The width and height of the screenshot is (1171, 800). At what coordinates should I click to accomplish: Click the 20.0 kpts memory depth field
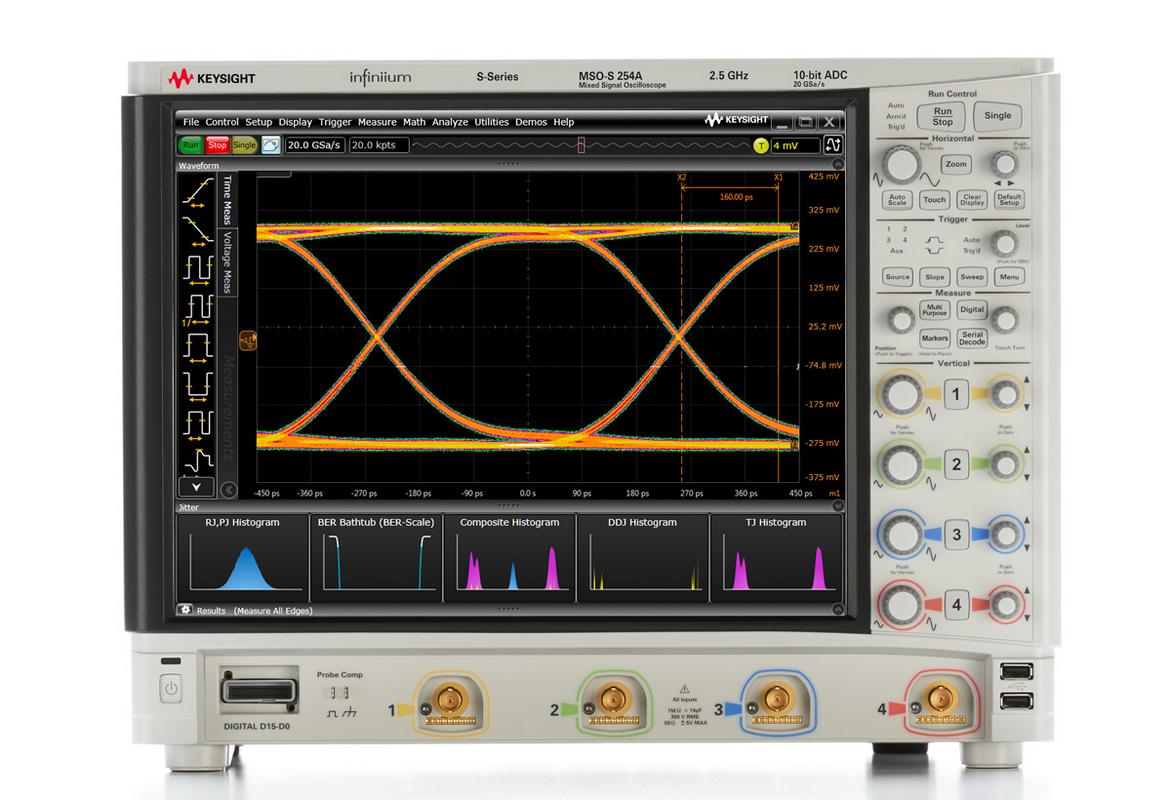tap(379, 145)
